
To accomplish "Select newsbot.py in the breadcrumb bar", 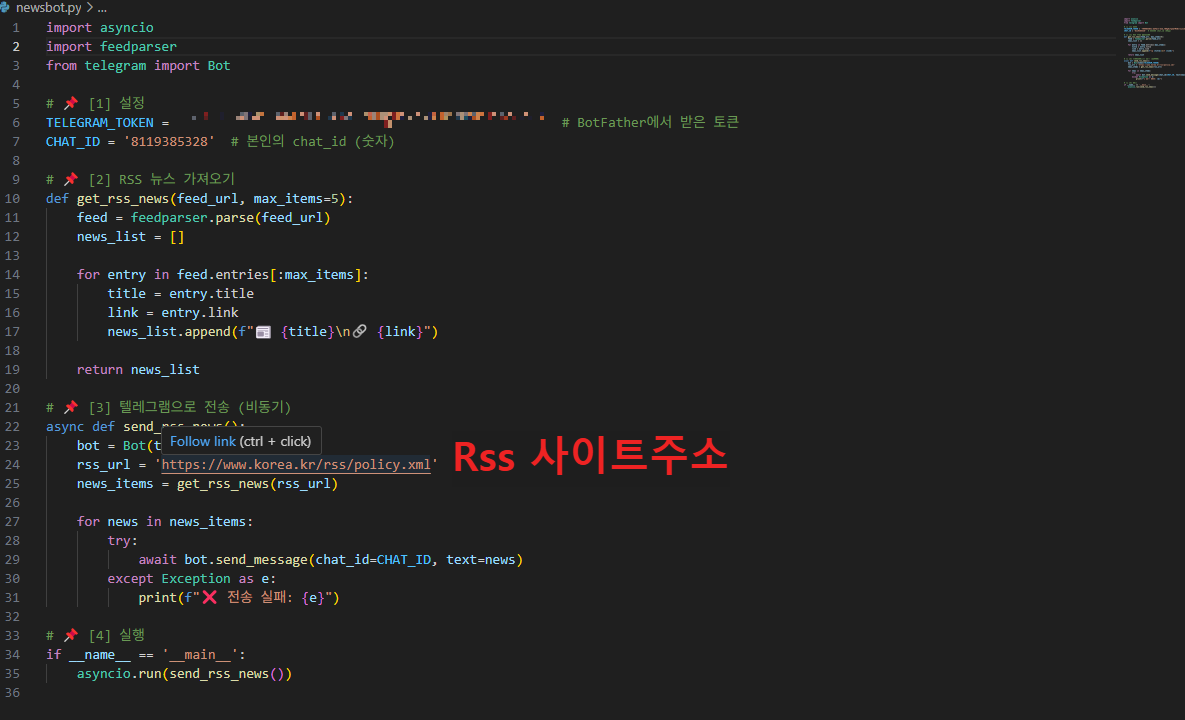I will click(x=48, y=7).
